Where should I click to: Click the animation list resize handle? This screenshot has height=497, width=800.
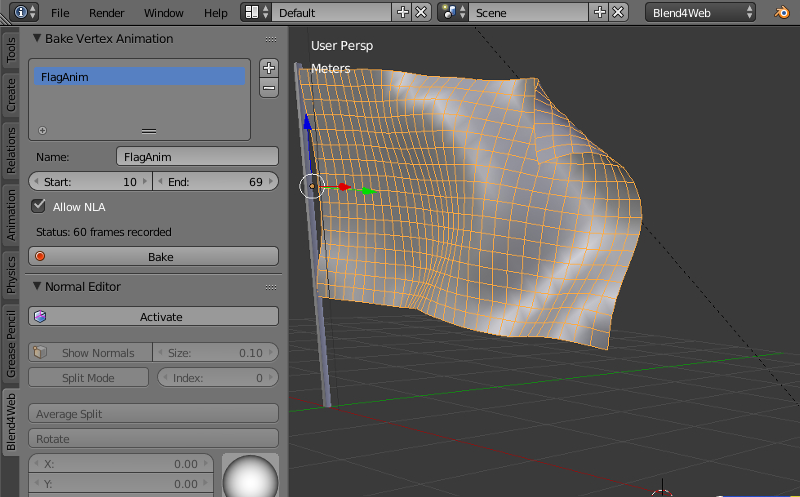(x=149, y=131)
